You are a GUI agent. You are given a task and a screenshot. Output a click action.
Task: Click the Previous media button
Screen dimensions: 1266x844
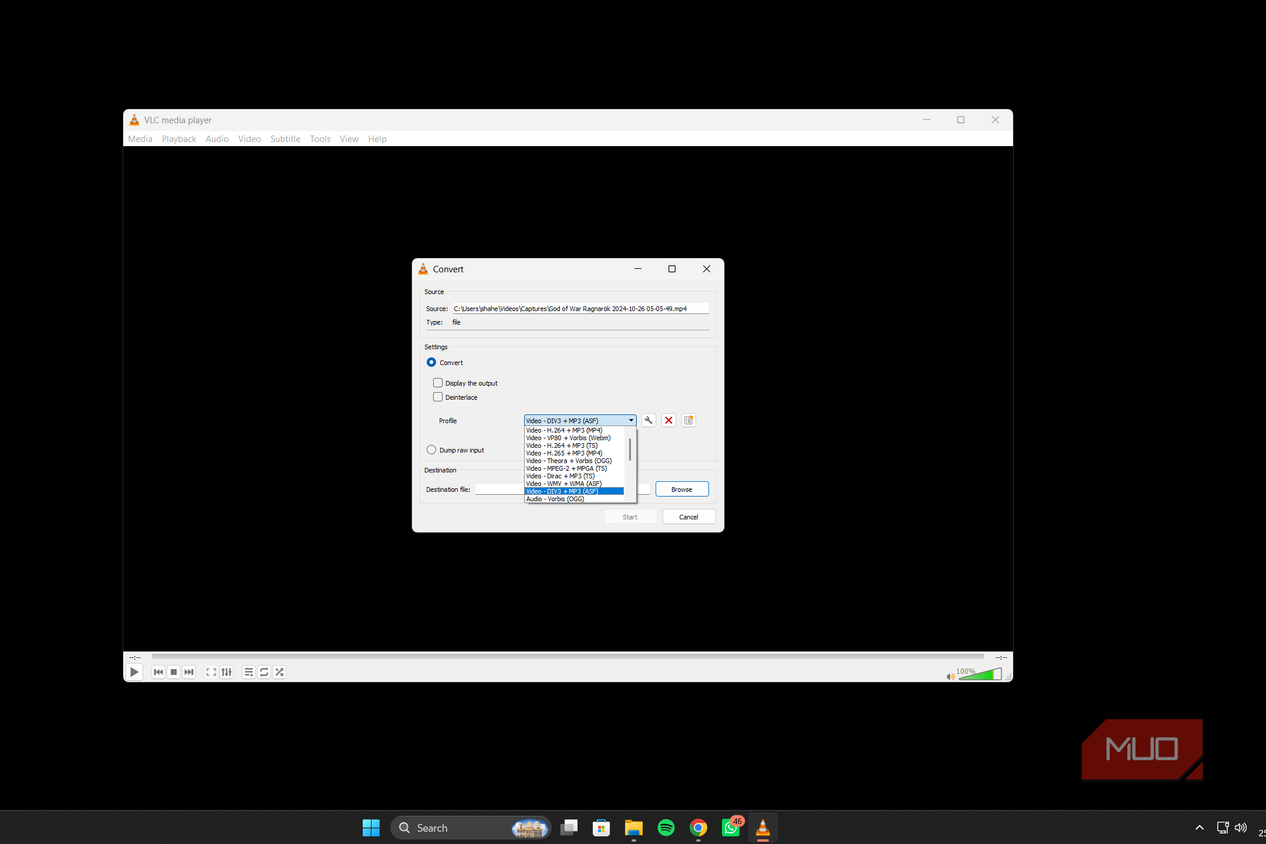tap(158, 672)
